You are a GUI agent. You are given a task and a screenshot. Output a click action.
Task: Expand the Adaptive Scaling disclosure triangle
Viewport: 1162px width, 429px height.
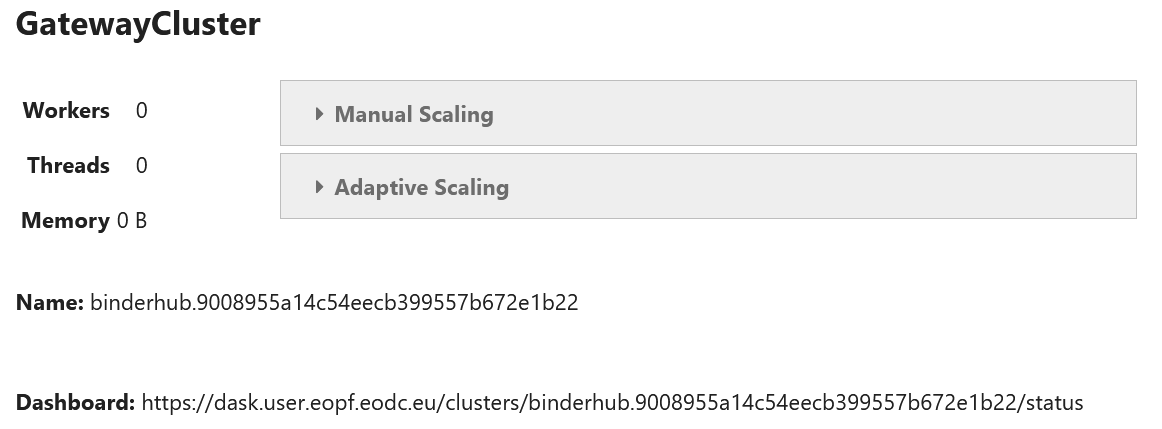point(319,187)
